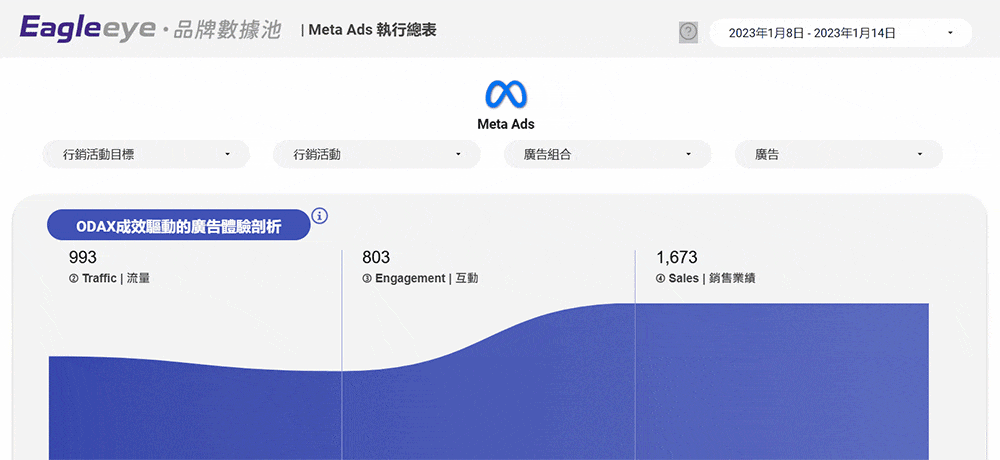Click the Traffic | 流量 label
Viewport: 1000px width, 460px height.
coord(109,279)
